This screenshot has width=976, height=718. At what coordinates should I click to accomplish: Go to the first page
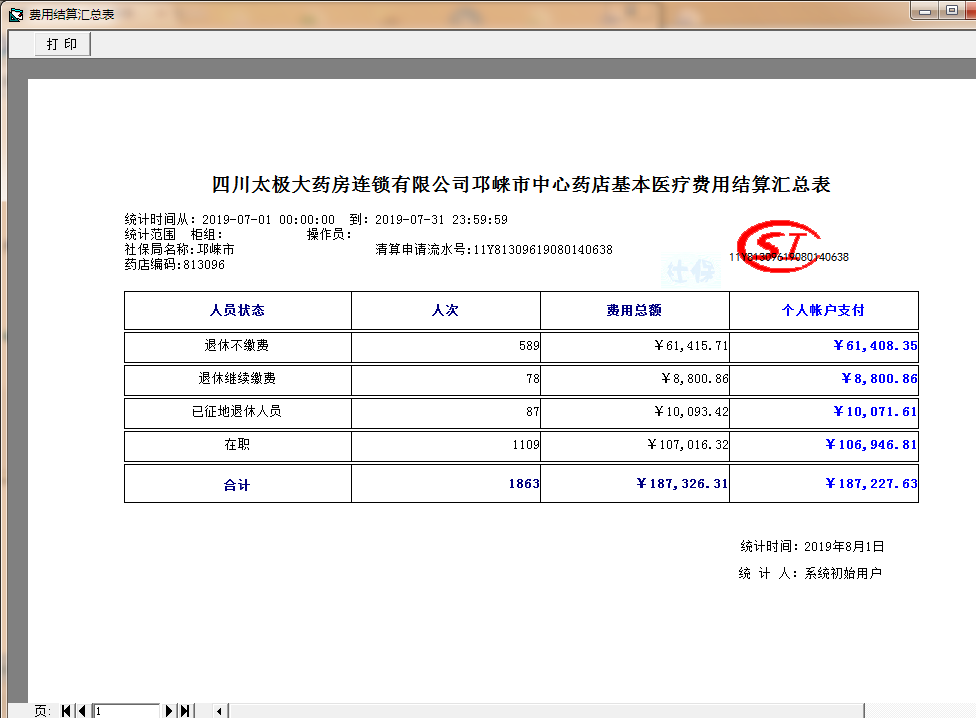click(66, 711)
